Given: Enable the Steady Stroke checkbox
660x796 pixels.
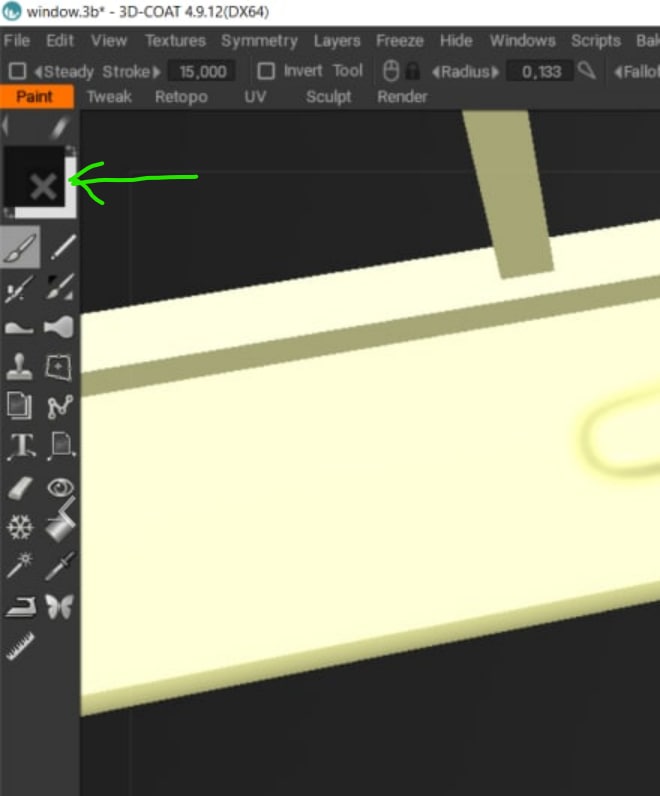Looking at the screenshot, I should (x=17, y=71).
